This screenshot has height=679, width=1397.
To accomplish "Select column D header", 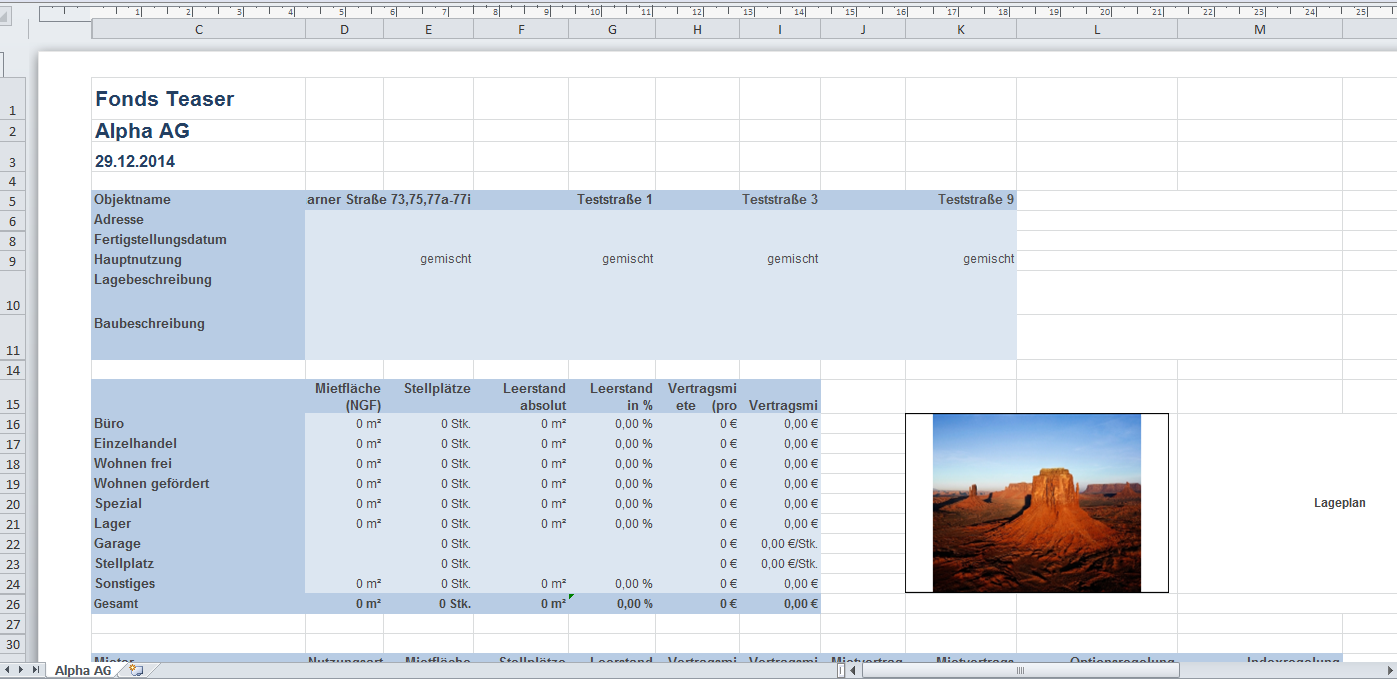I will pyautogui.click(x=345, y=30).
